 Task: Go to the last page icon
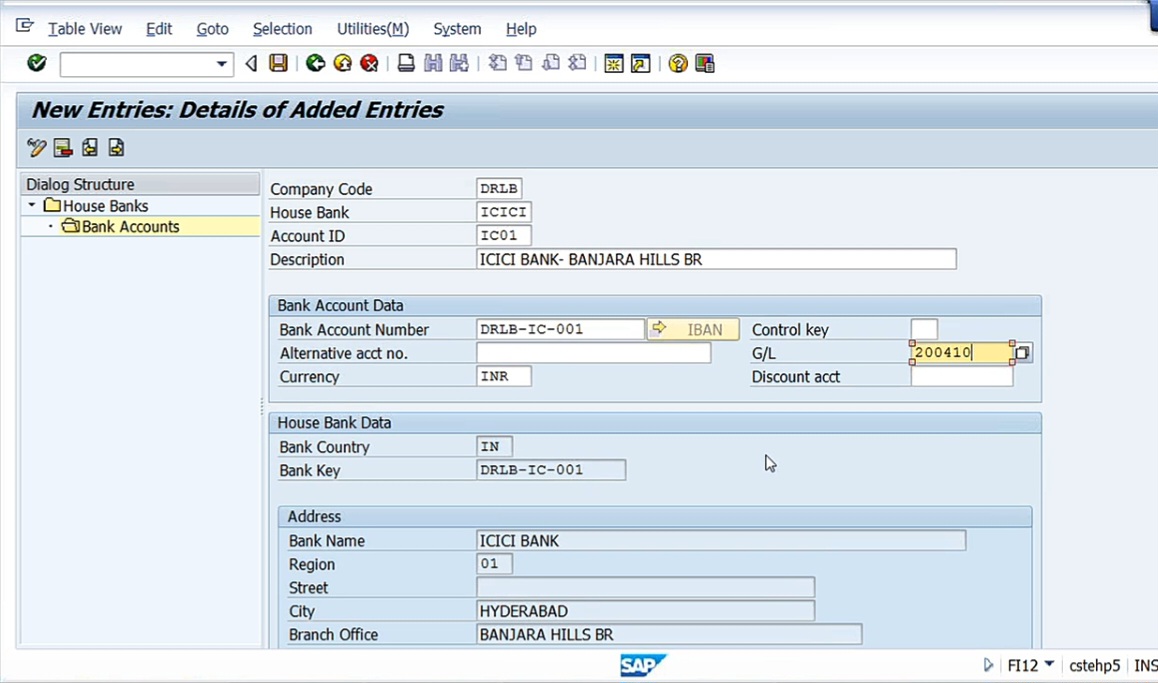click(x=578, y=64)
